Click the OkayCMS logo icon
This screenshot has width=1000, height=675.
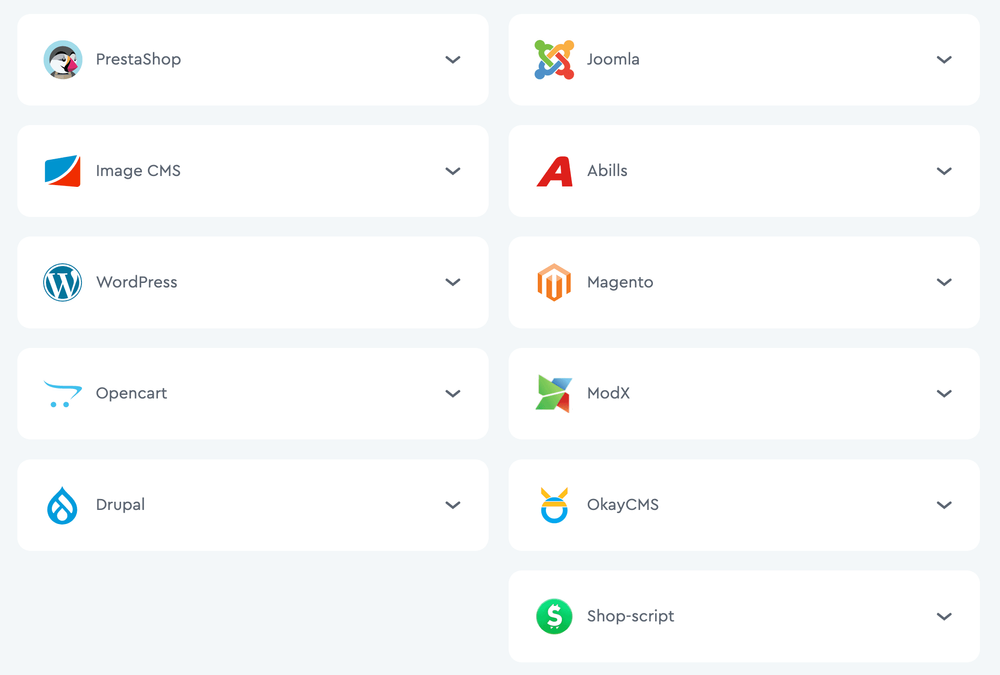click(x=554, y=505)
